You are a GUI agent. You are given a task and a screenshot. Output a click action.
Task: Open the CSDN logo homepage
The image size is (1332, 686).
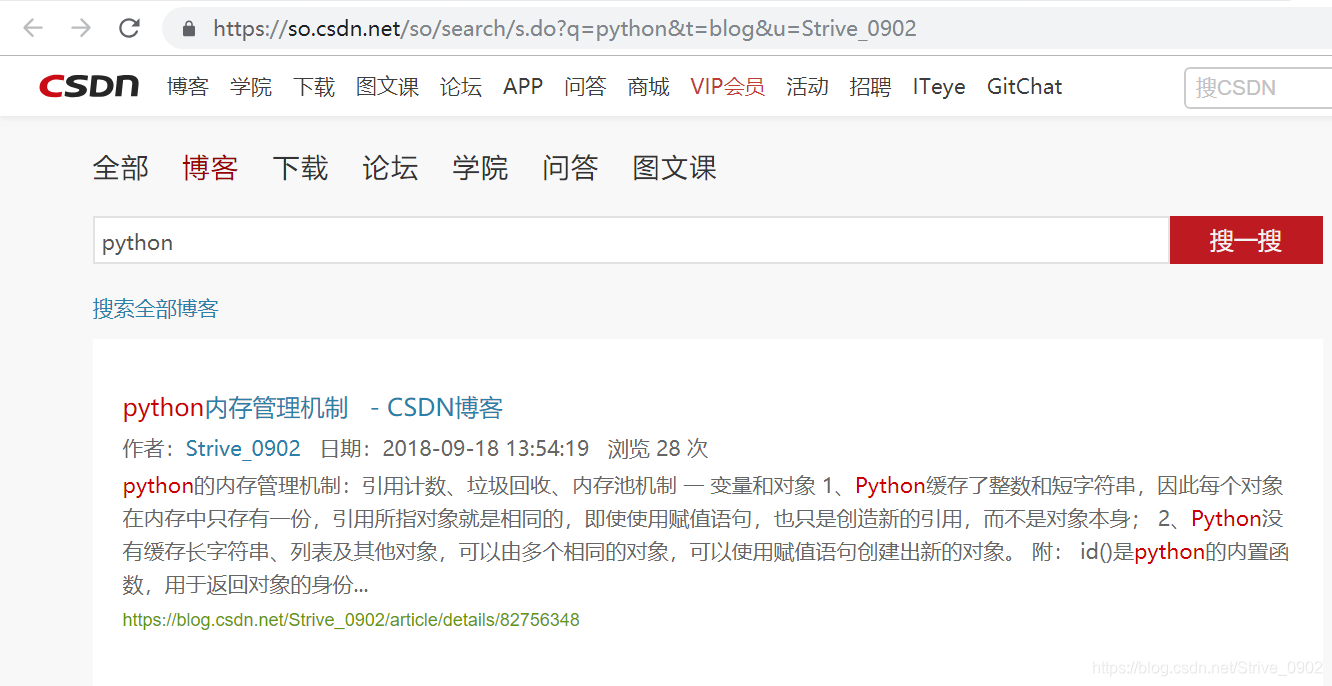click(x=89, y=86)
